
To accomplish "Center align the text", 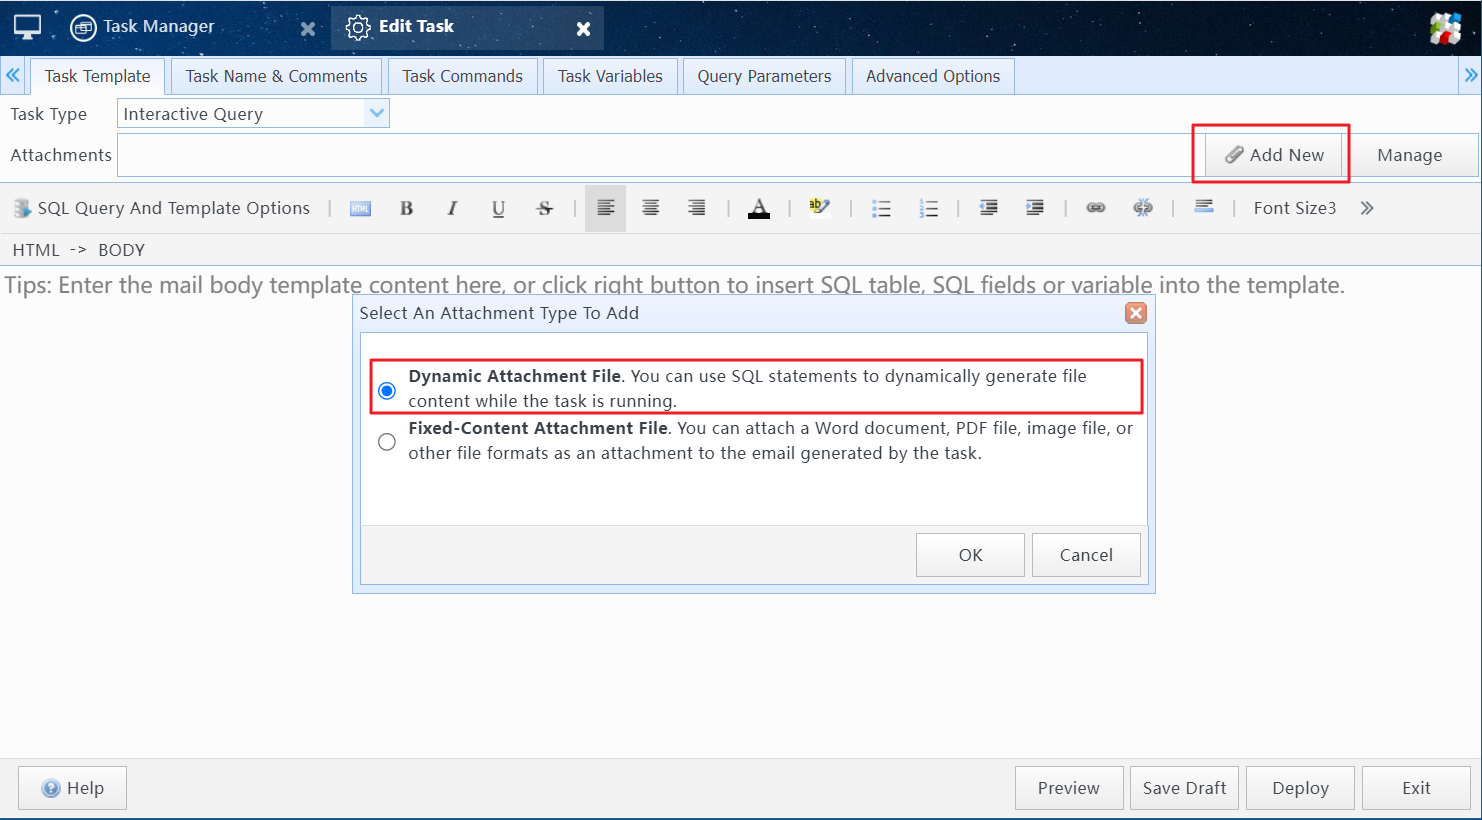I will pos(650,208).
